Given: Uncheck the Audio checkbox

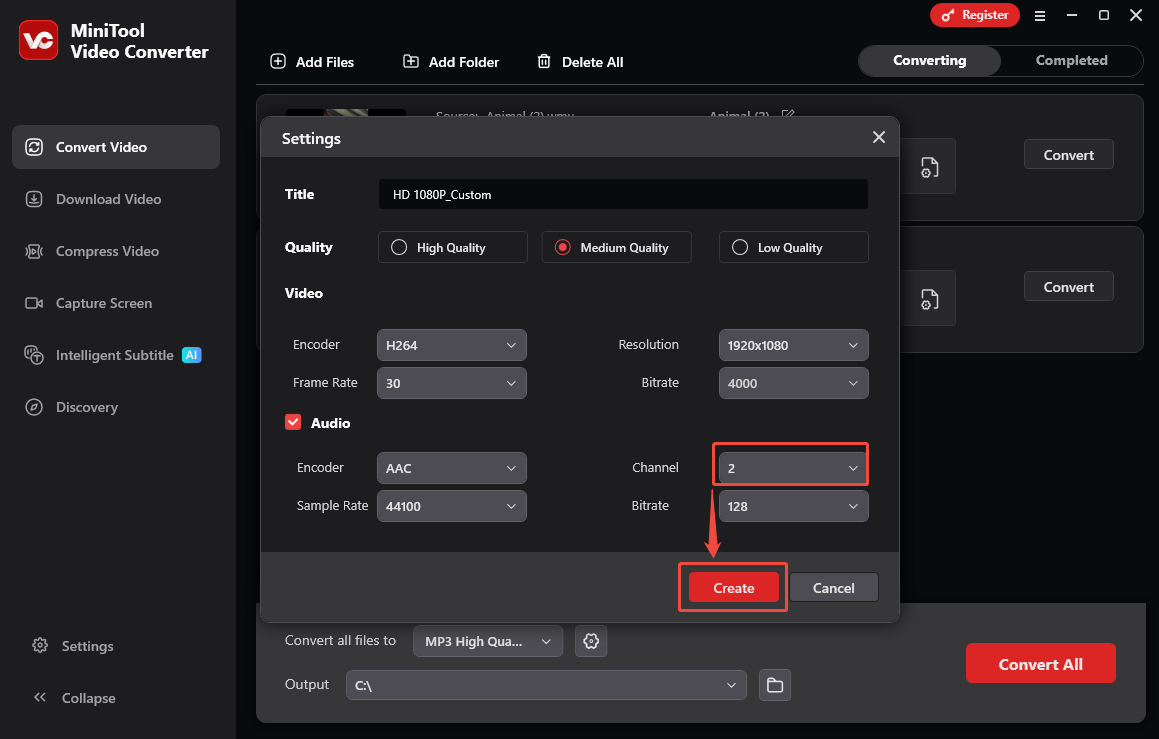Looking at the screenshot, I should click(293, 422).
